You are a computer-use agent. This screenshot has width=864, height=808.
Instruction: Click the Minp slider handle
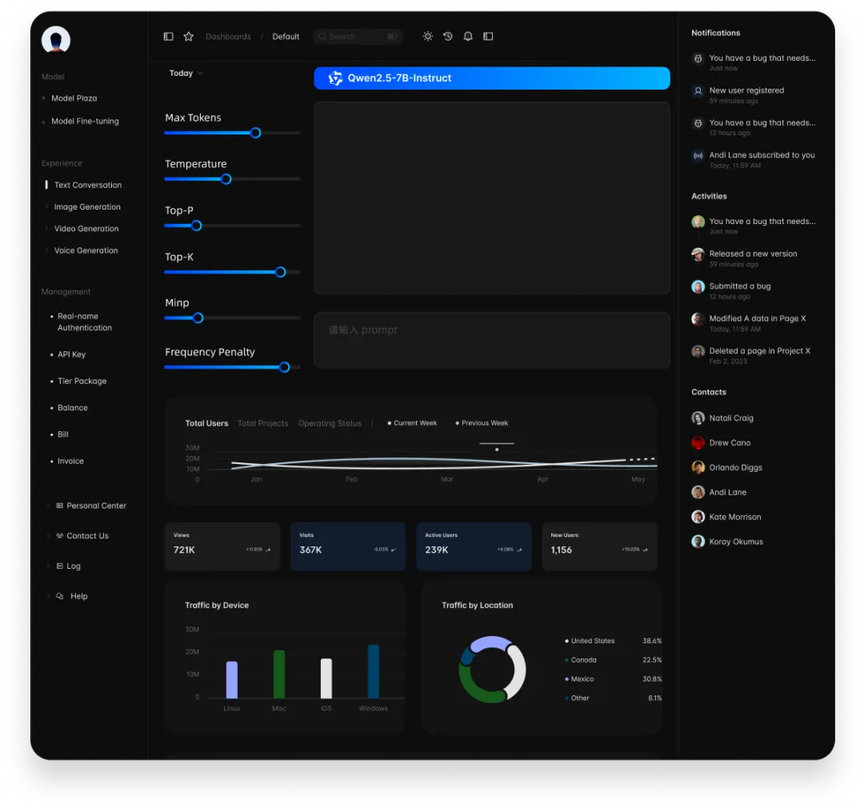[x=198, y=318]
